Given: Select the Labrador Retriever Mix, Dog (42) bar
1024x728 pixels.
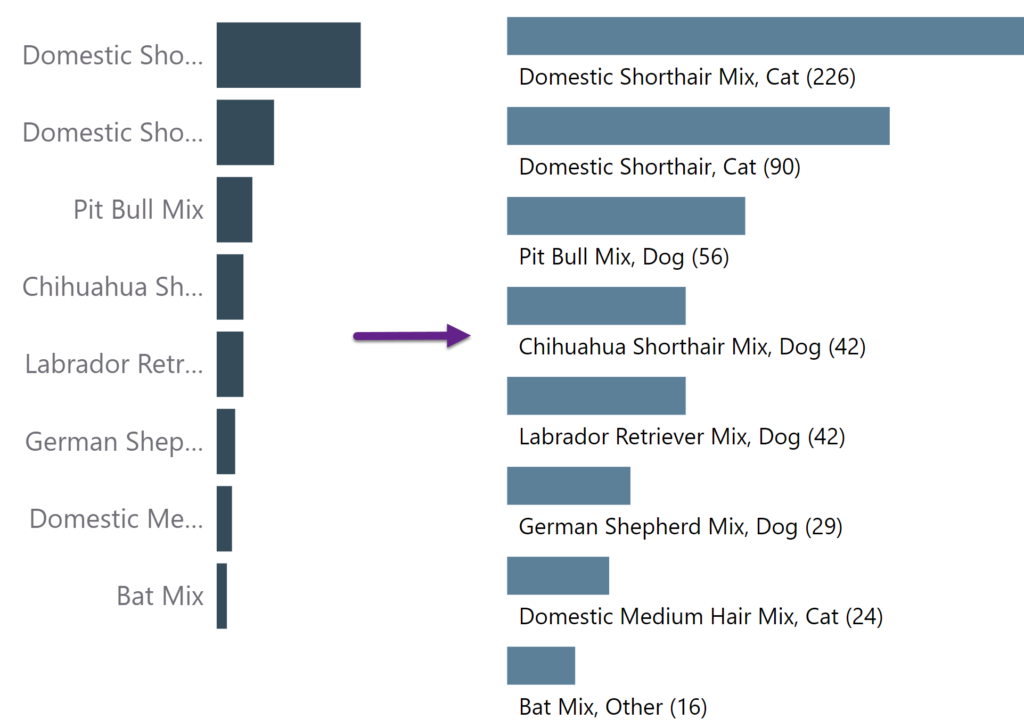Looking at the screenshot, I should click(x=596, y=396).
